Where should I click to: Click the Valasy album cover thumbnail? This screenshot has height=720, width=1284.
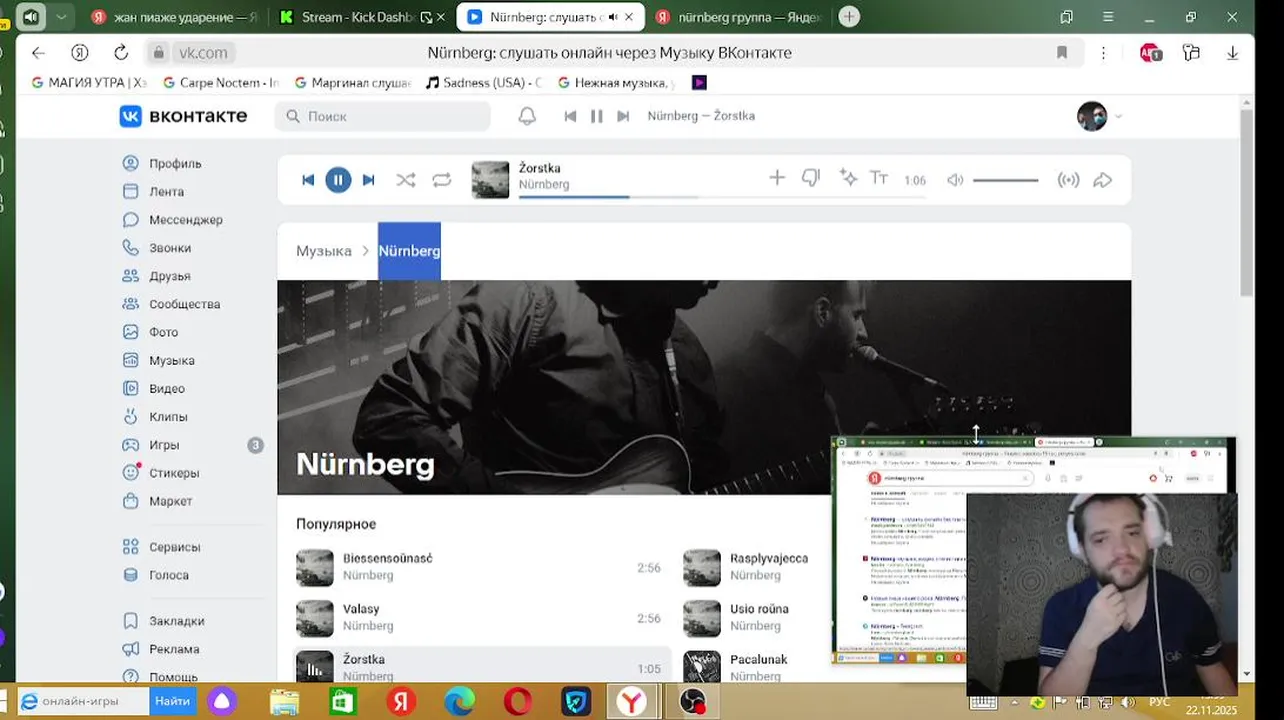pos(315,618)
